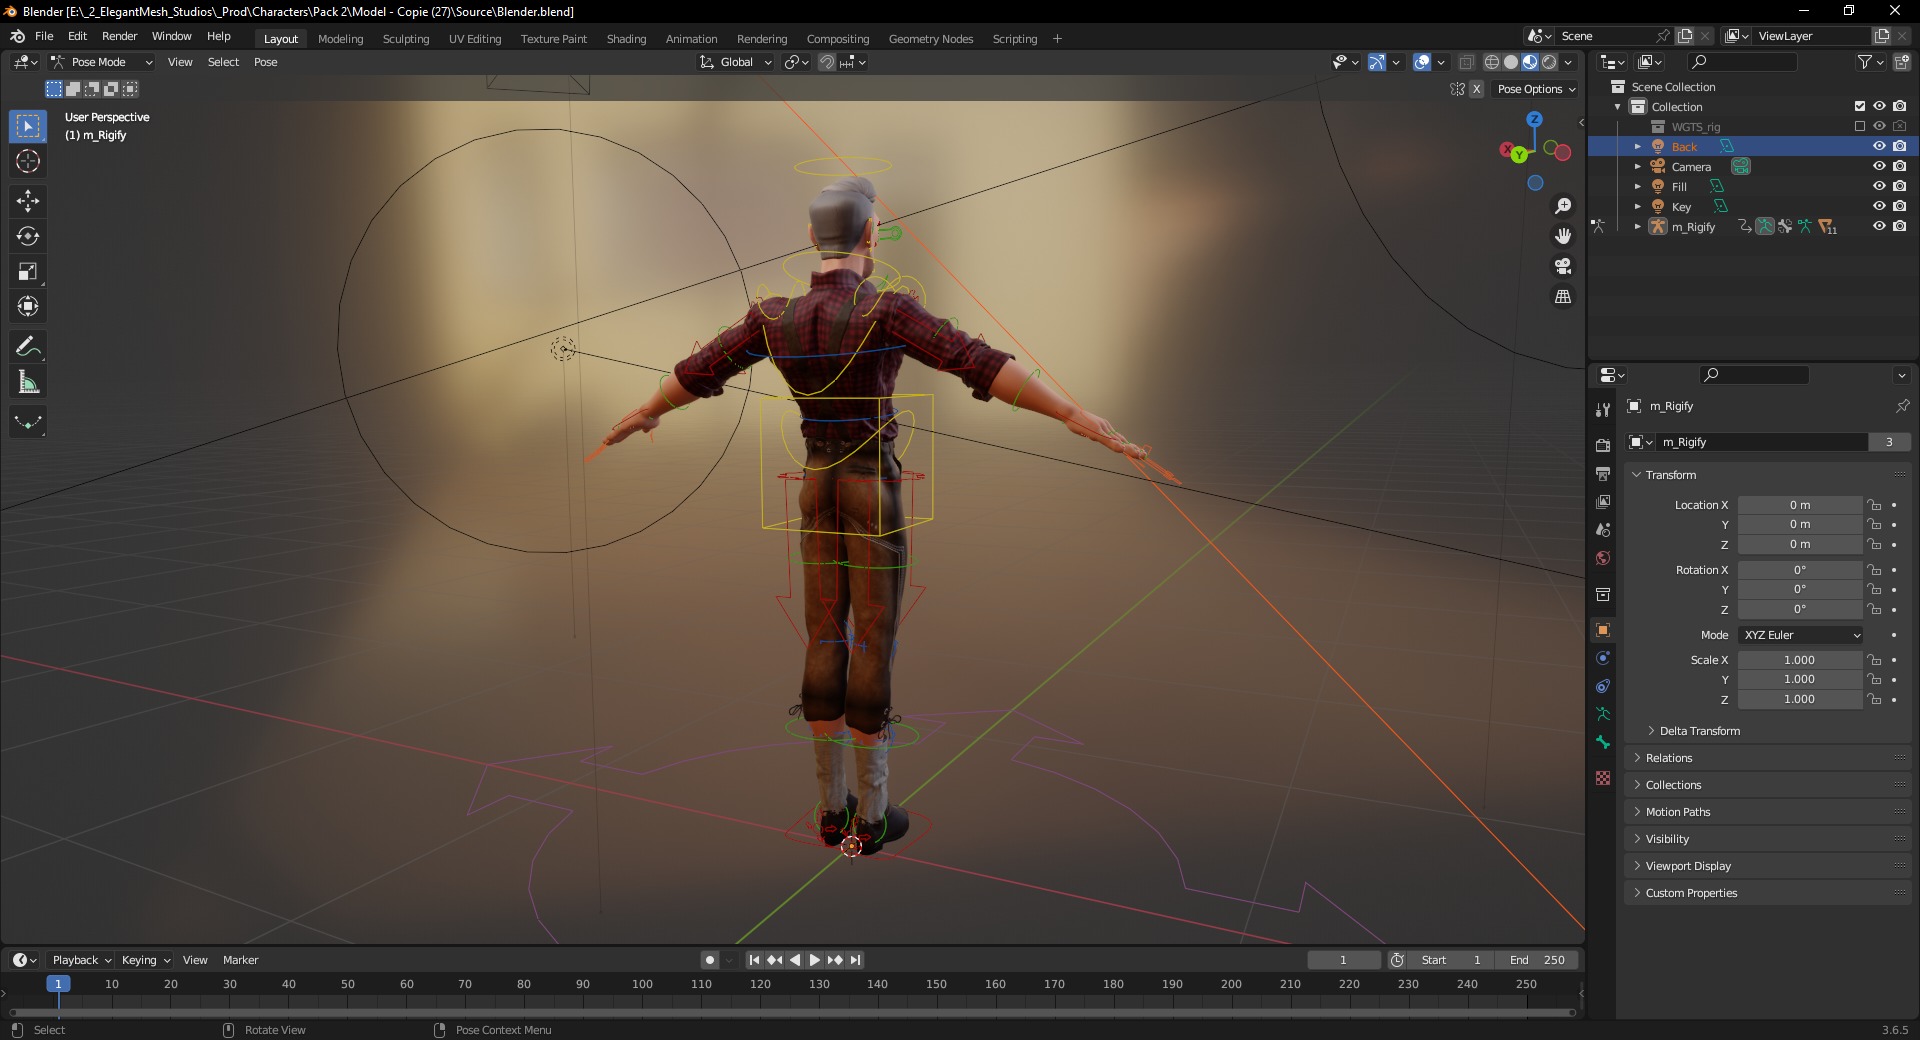Open the timeline Keying menu
The image size is (1920, 1040).
pyautogui.click(x=145, y=960)
